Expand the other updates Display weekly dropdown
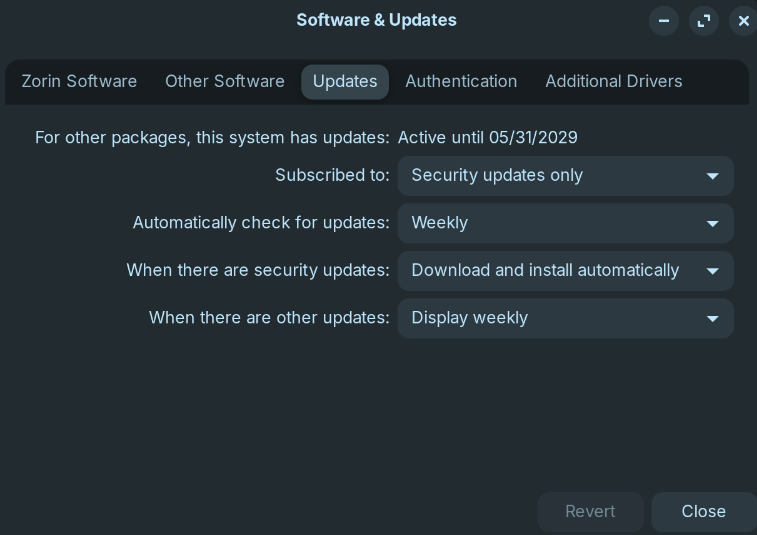Viewport: 757px width, 535px height. [565, 318]
